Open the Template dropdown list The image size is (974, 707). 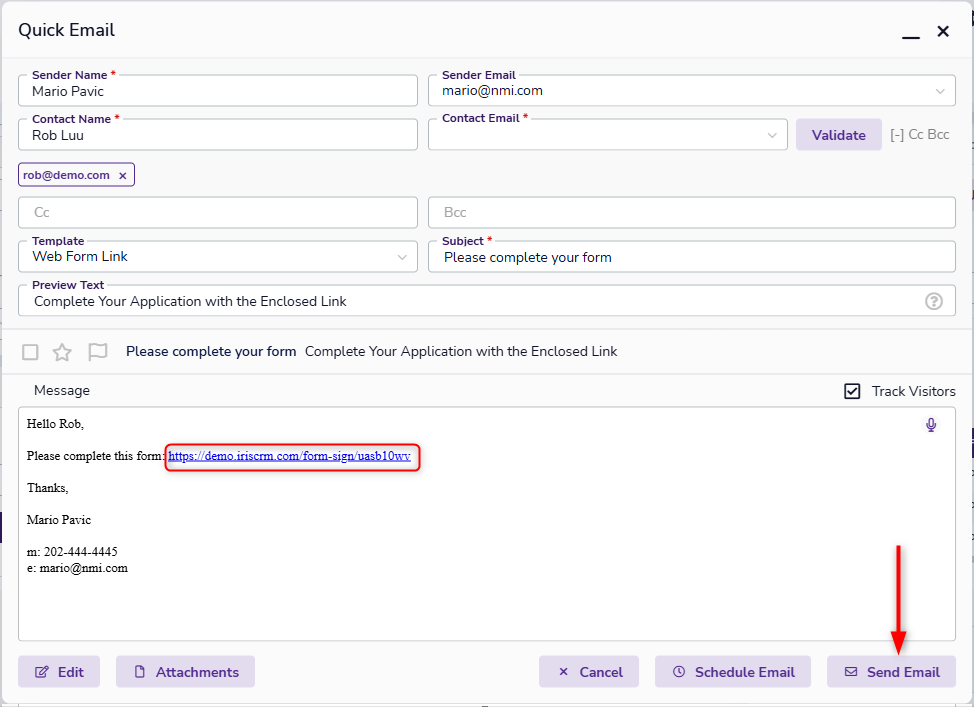click(x=402, y=257)
